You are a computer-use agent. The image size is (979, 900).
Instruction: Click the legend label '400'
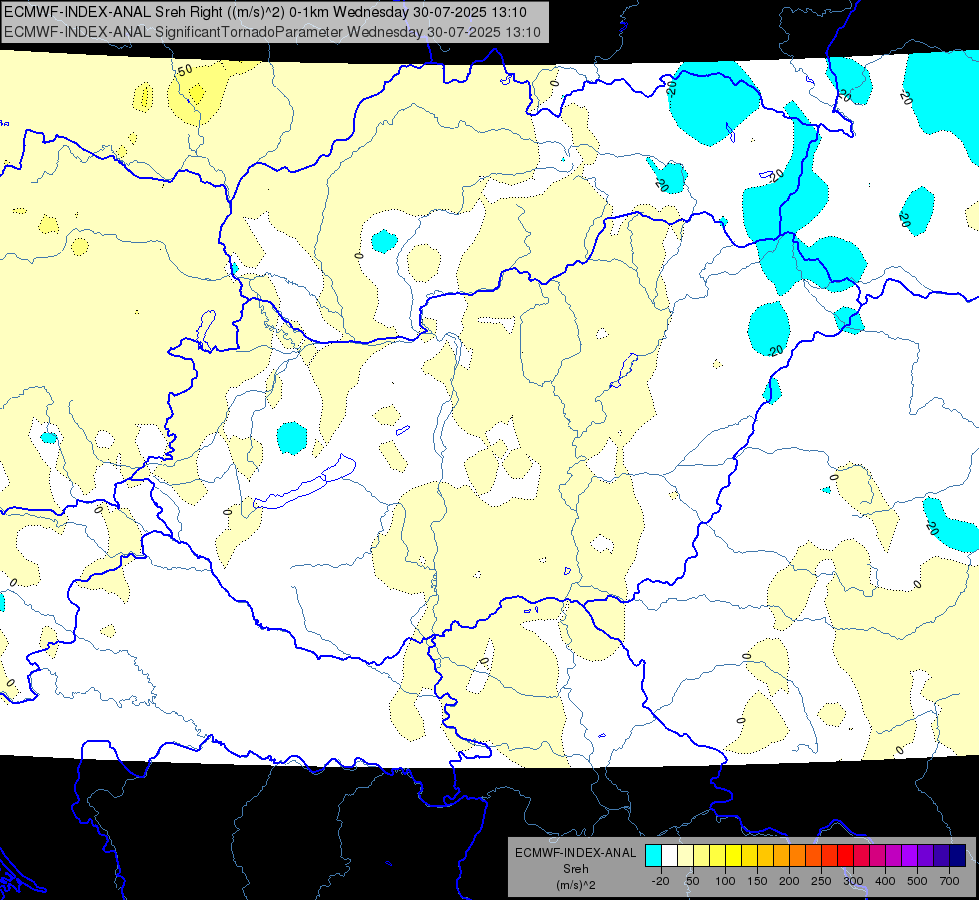click(x=885, y=881)
